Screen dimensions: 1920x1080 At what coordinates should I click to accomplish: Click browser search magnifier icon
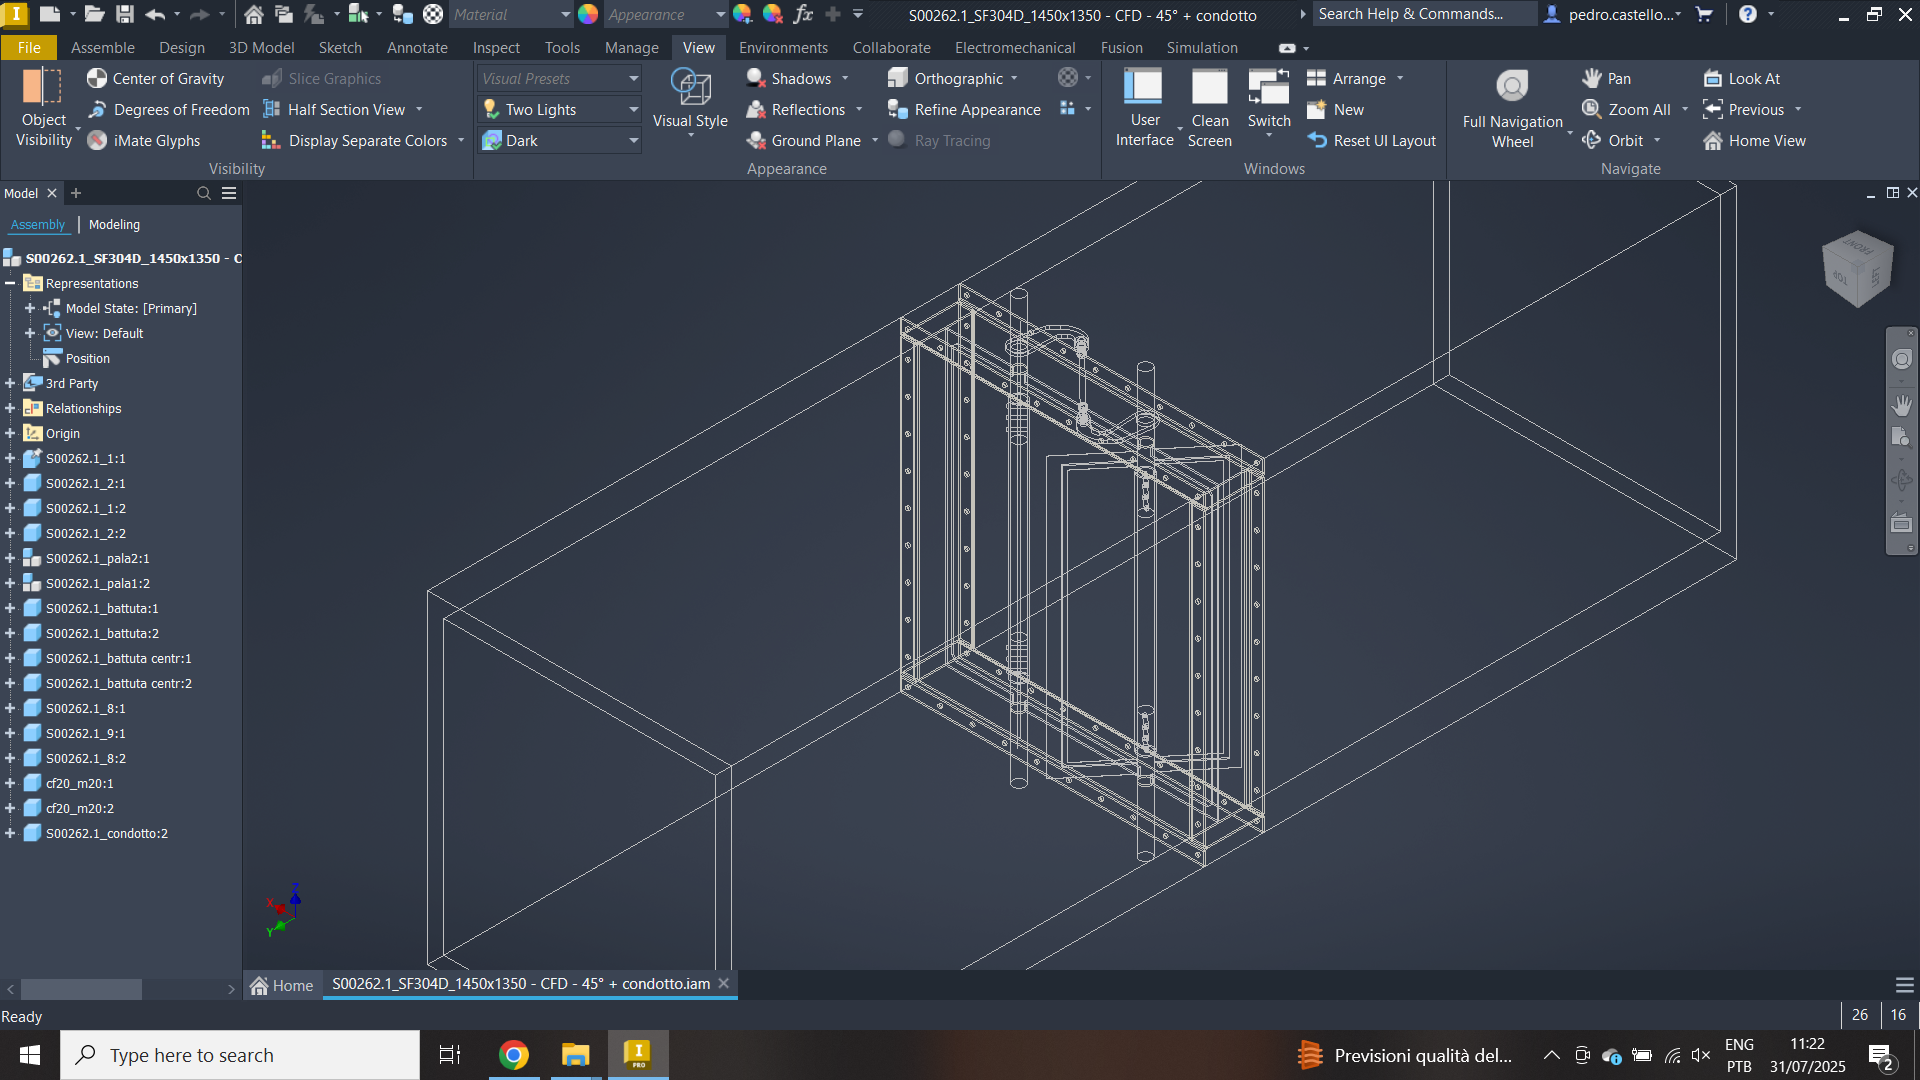click(x=204, y=193)
